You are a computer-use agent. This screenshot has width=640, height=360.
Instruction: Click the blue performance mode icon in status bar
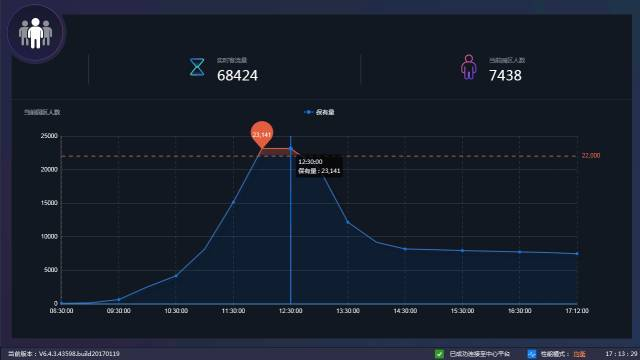pyautogui.click(x=532, y=354)
